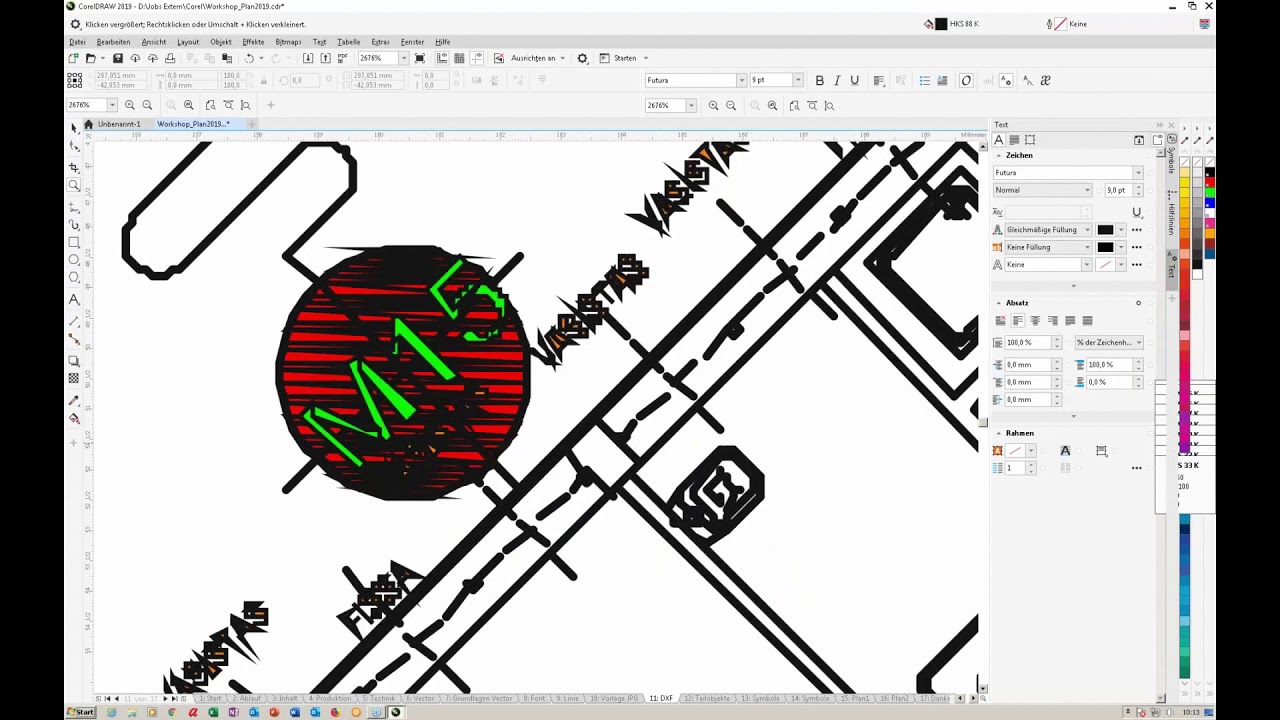Click the Undo arrow icon
Screen dimensions: 1280x720
249,58
